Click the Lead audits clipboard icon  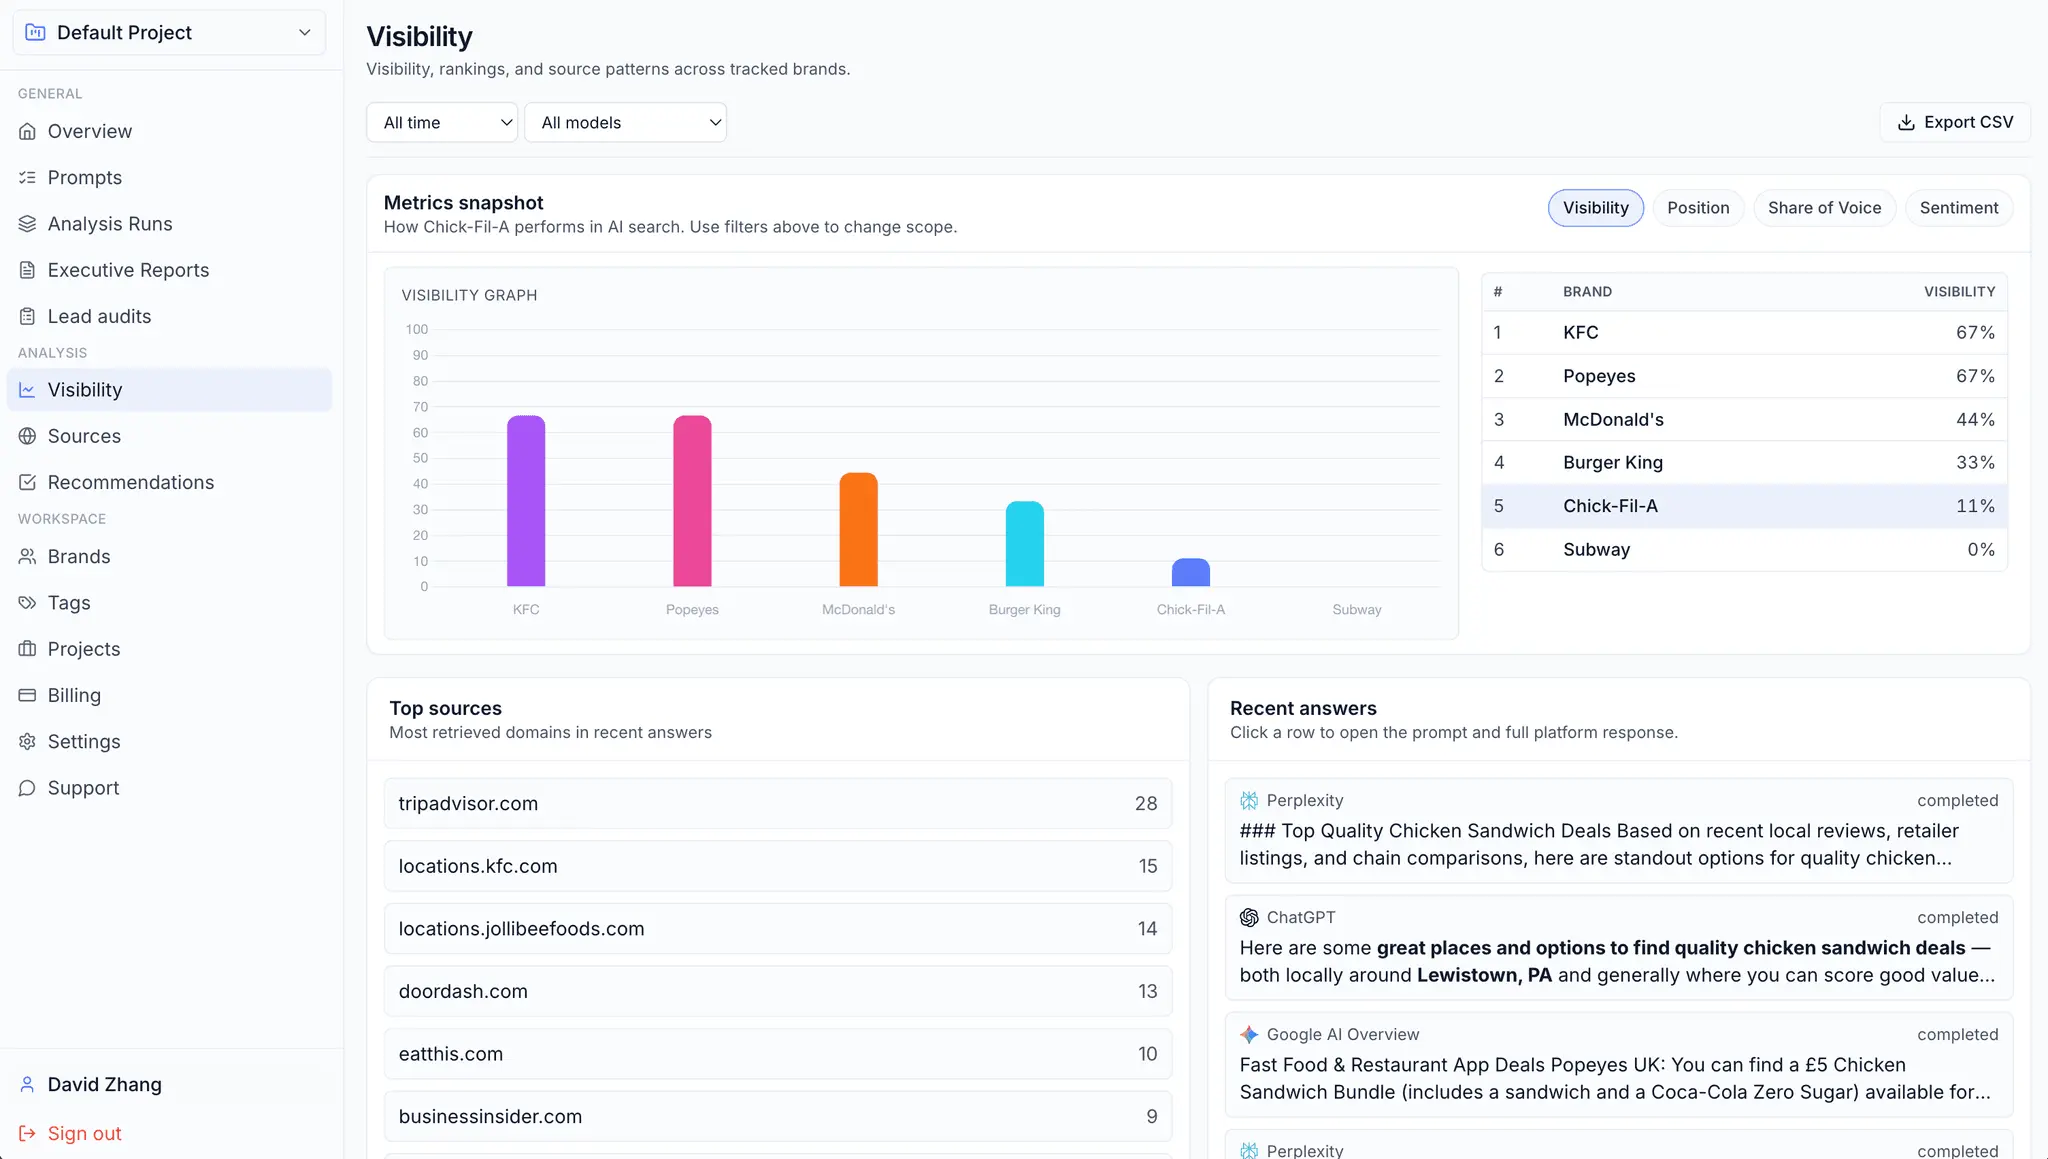(x=27, y=316)
